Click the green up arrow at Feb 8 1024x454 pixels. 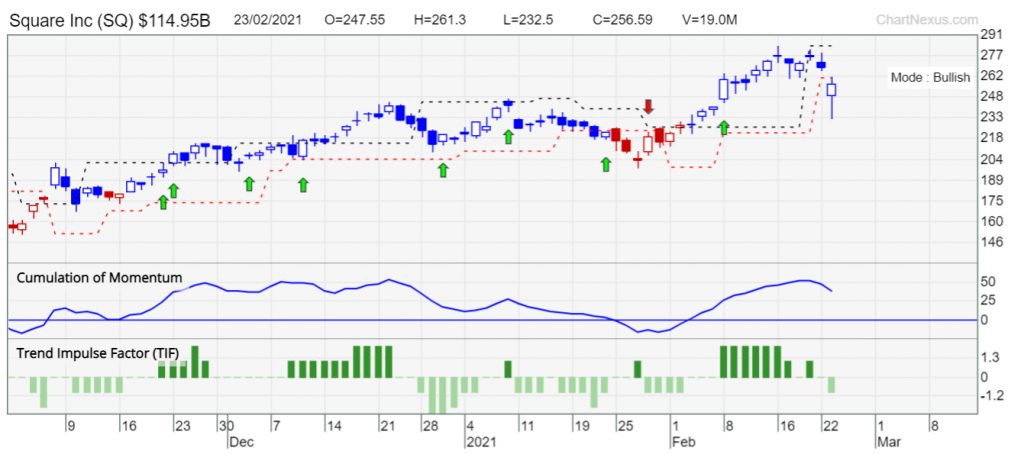[x=724, y=128]
